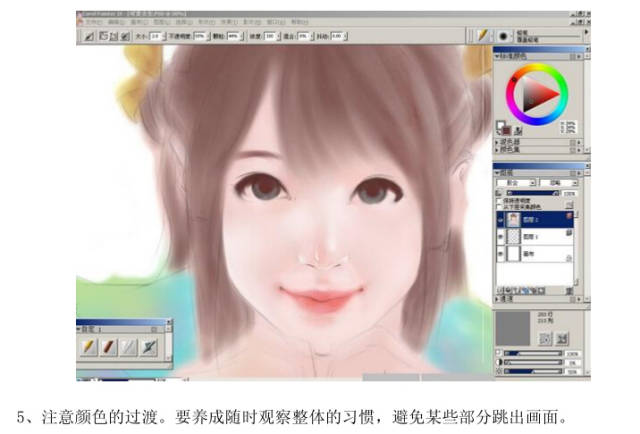Open the Help menu in the menu bar
This screenshot has height=434, width=640.
tap(300, 22)
